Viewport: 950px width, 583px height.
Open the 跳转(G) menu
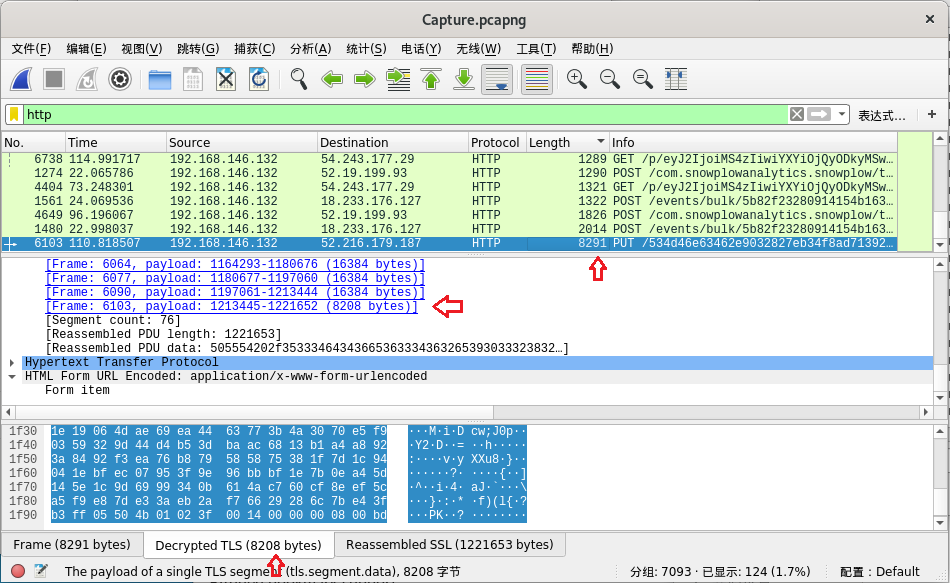click(x=198, y=49)
